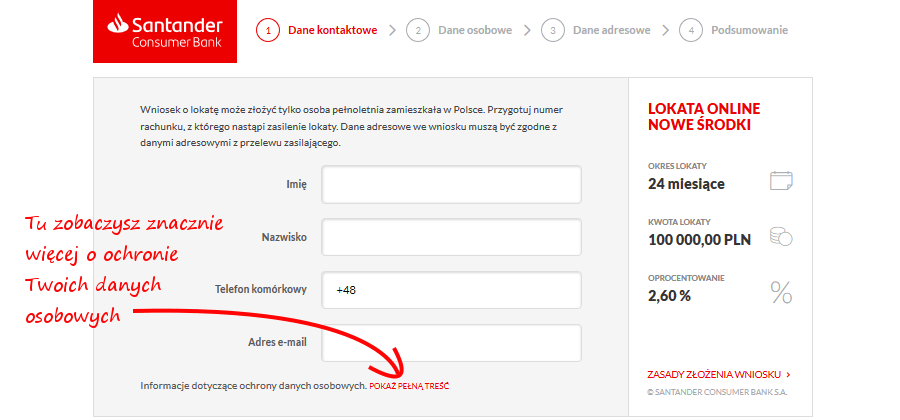900x420 pixels.
Task: Click the chevron after Dane osobowe
Action: (x=527, y=30)
